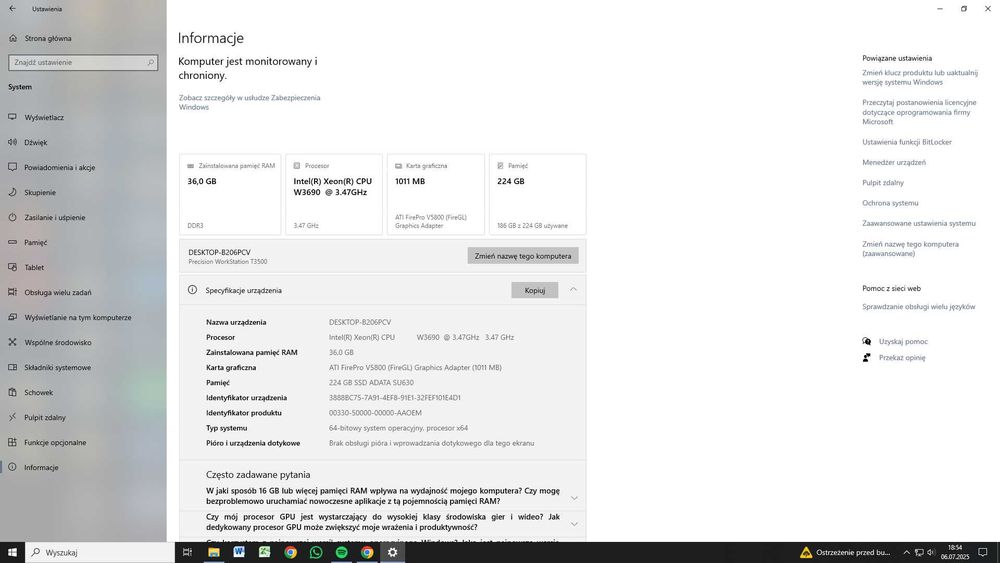Go back using the Settings back arrow
The height and width of the screenshot is (563, 1000).
(x=12, y=9)
